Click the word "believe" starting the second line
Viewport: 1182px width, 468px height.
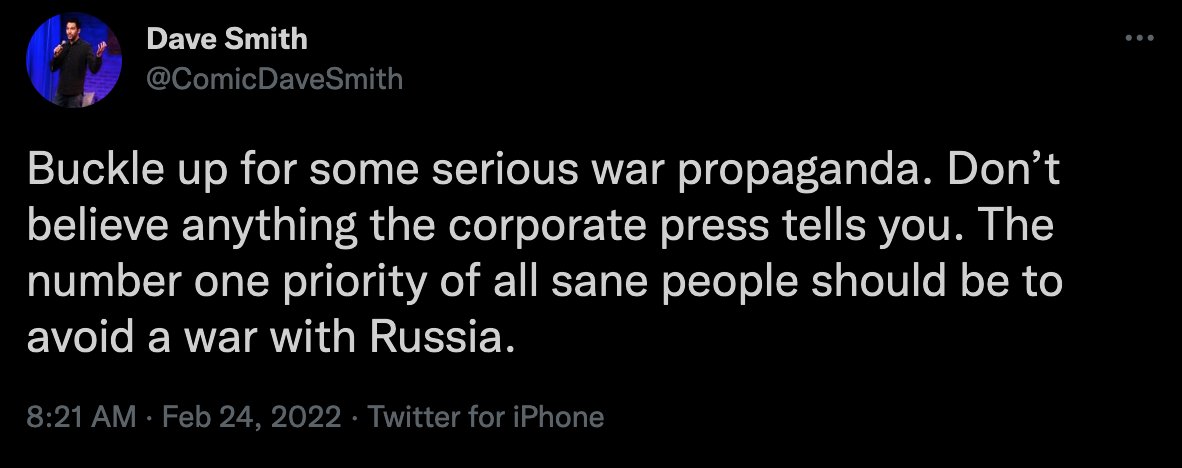(98, 227)
